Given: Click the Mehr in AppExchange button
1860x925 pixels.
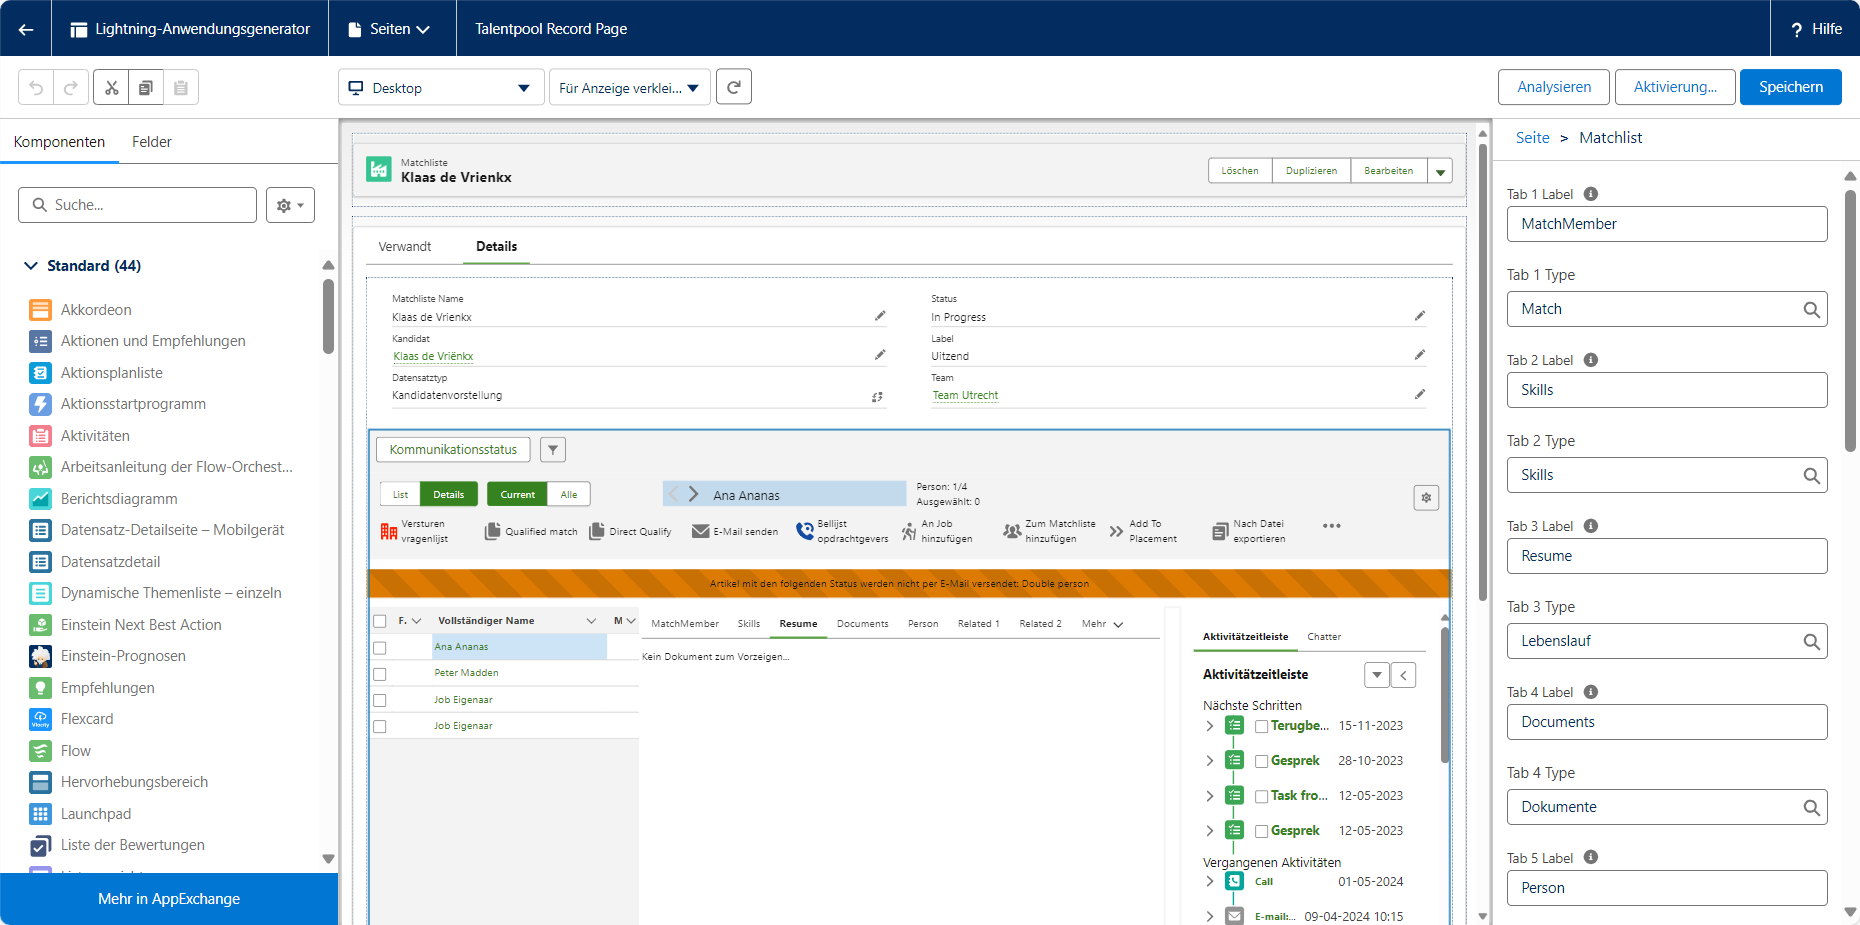Looking at the screenshot, I should [x=169, y=899].
